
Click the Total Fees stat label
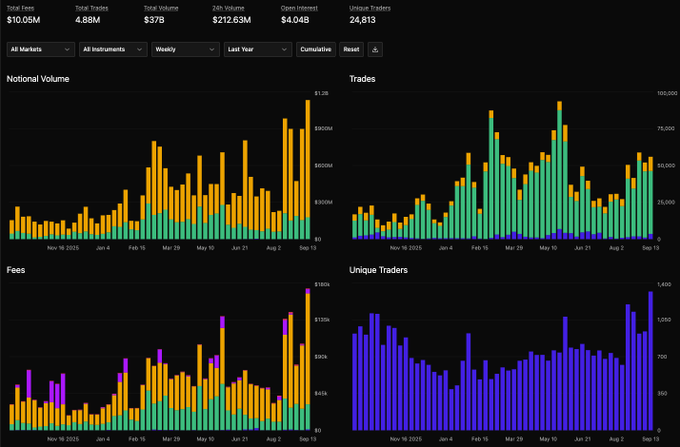tap(20, 8)
